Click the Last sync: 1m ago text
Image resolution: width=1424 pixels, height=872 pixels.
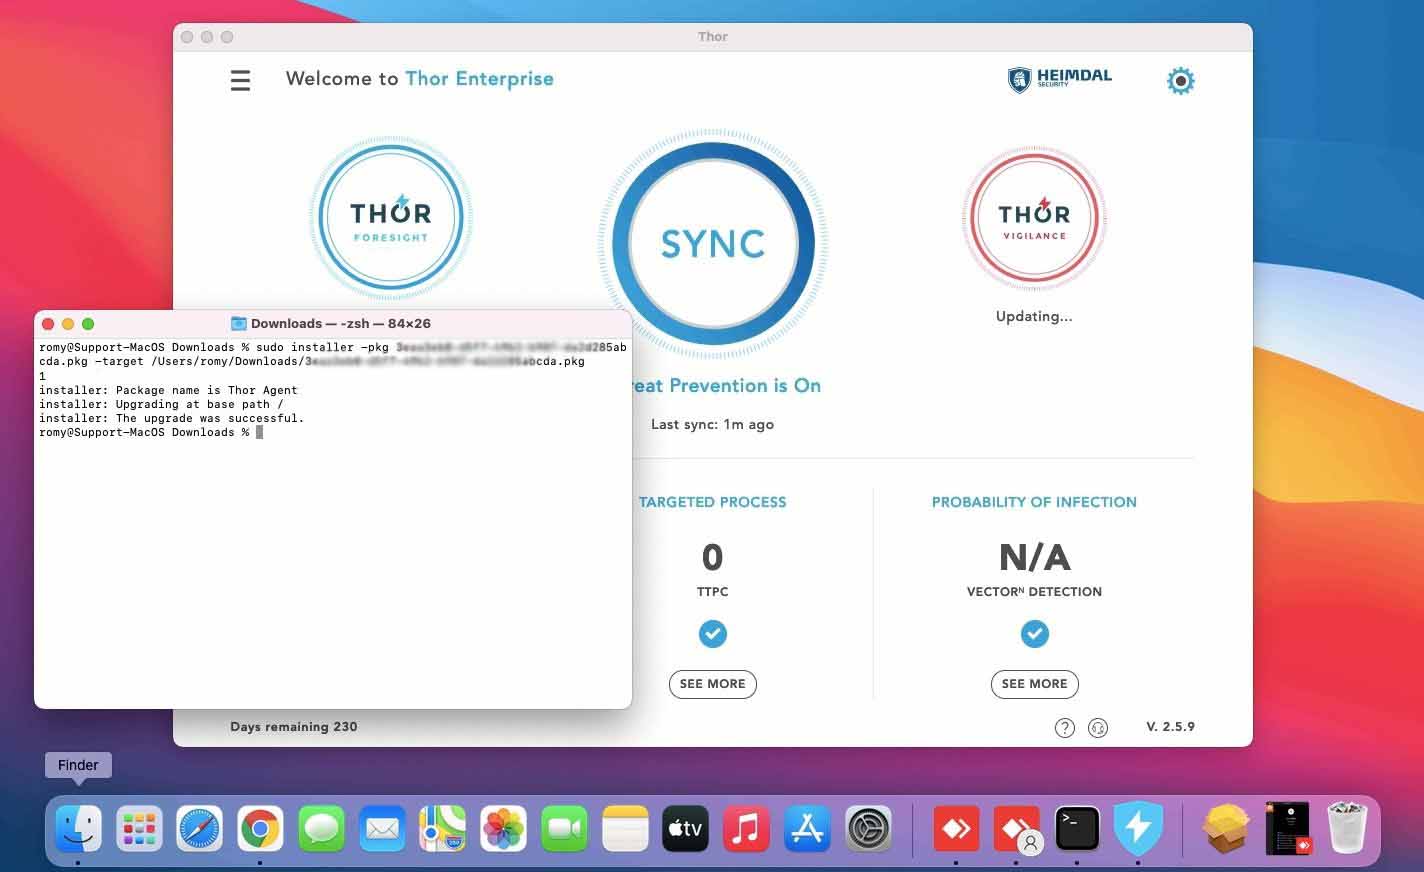coord(713,424)
